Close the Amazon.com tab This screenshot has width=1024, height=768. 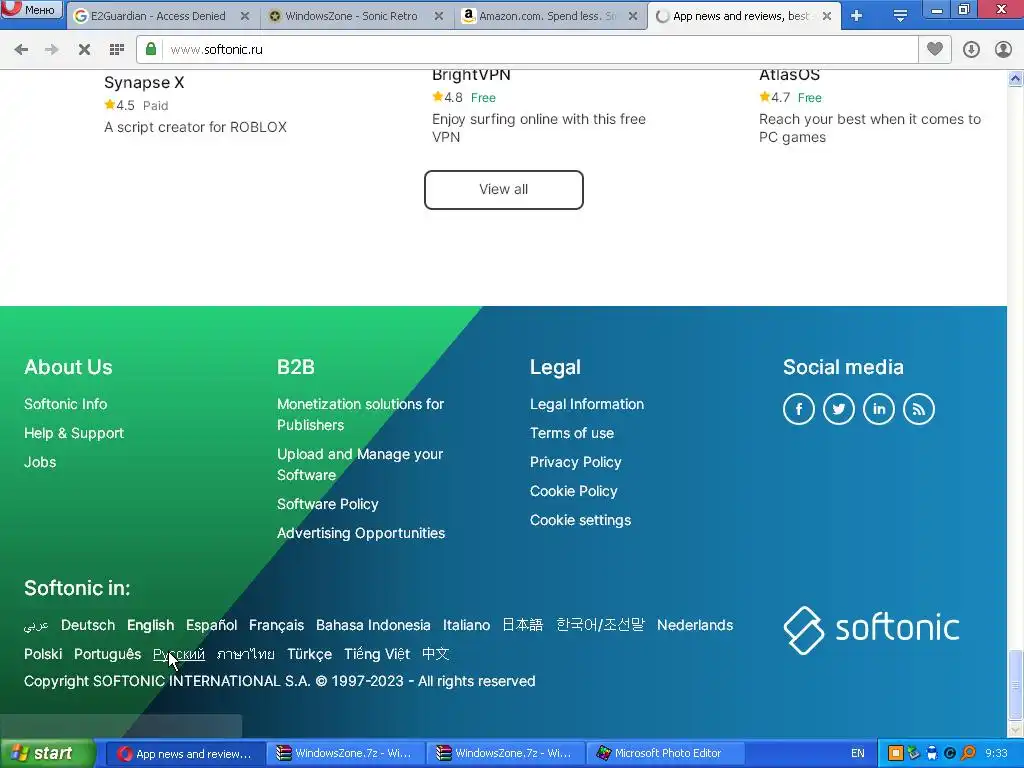click(x=633, y=16)
